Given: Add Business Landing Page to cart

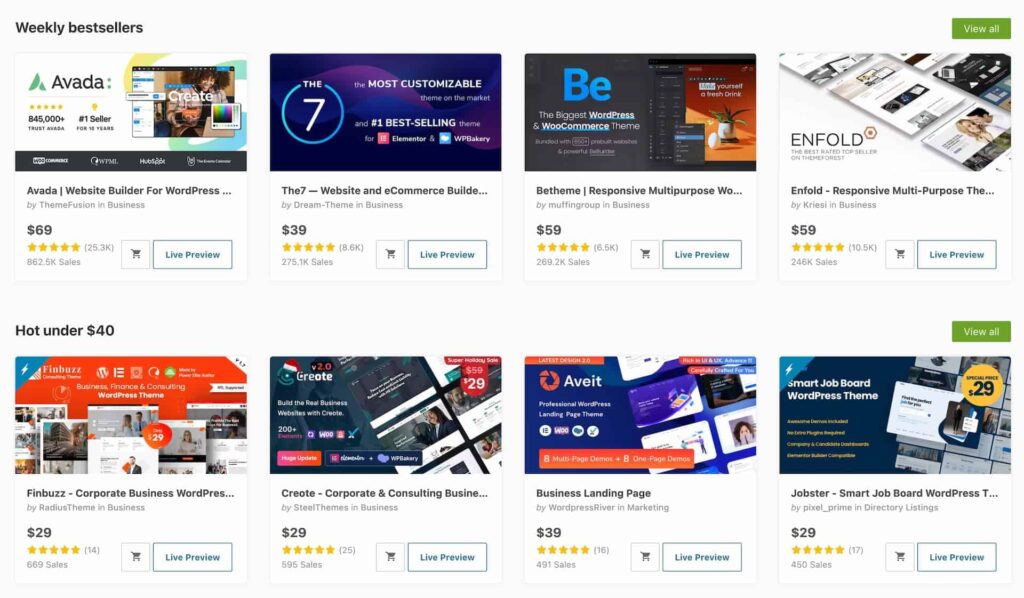Looking at the screenshot, I should pyautogui.click(x=645, y=557).
